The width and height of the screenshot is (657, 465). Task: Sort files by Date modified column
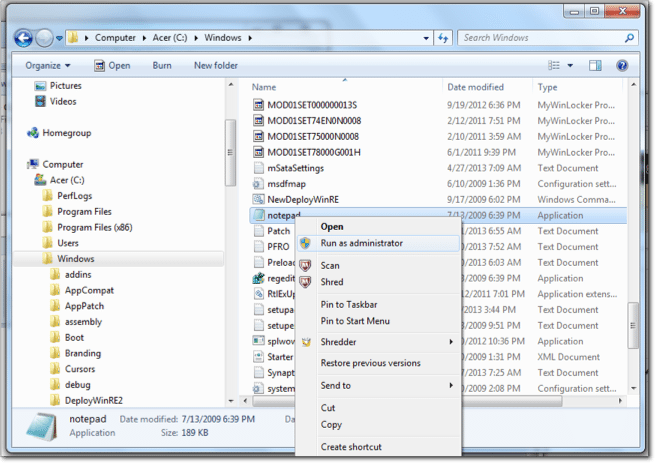(x=476, y=87)
